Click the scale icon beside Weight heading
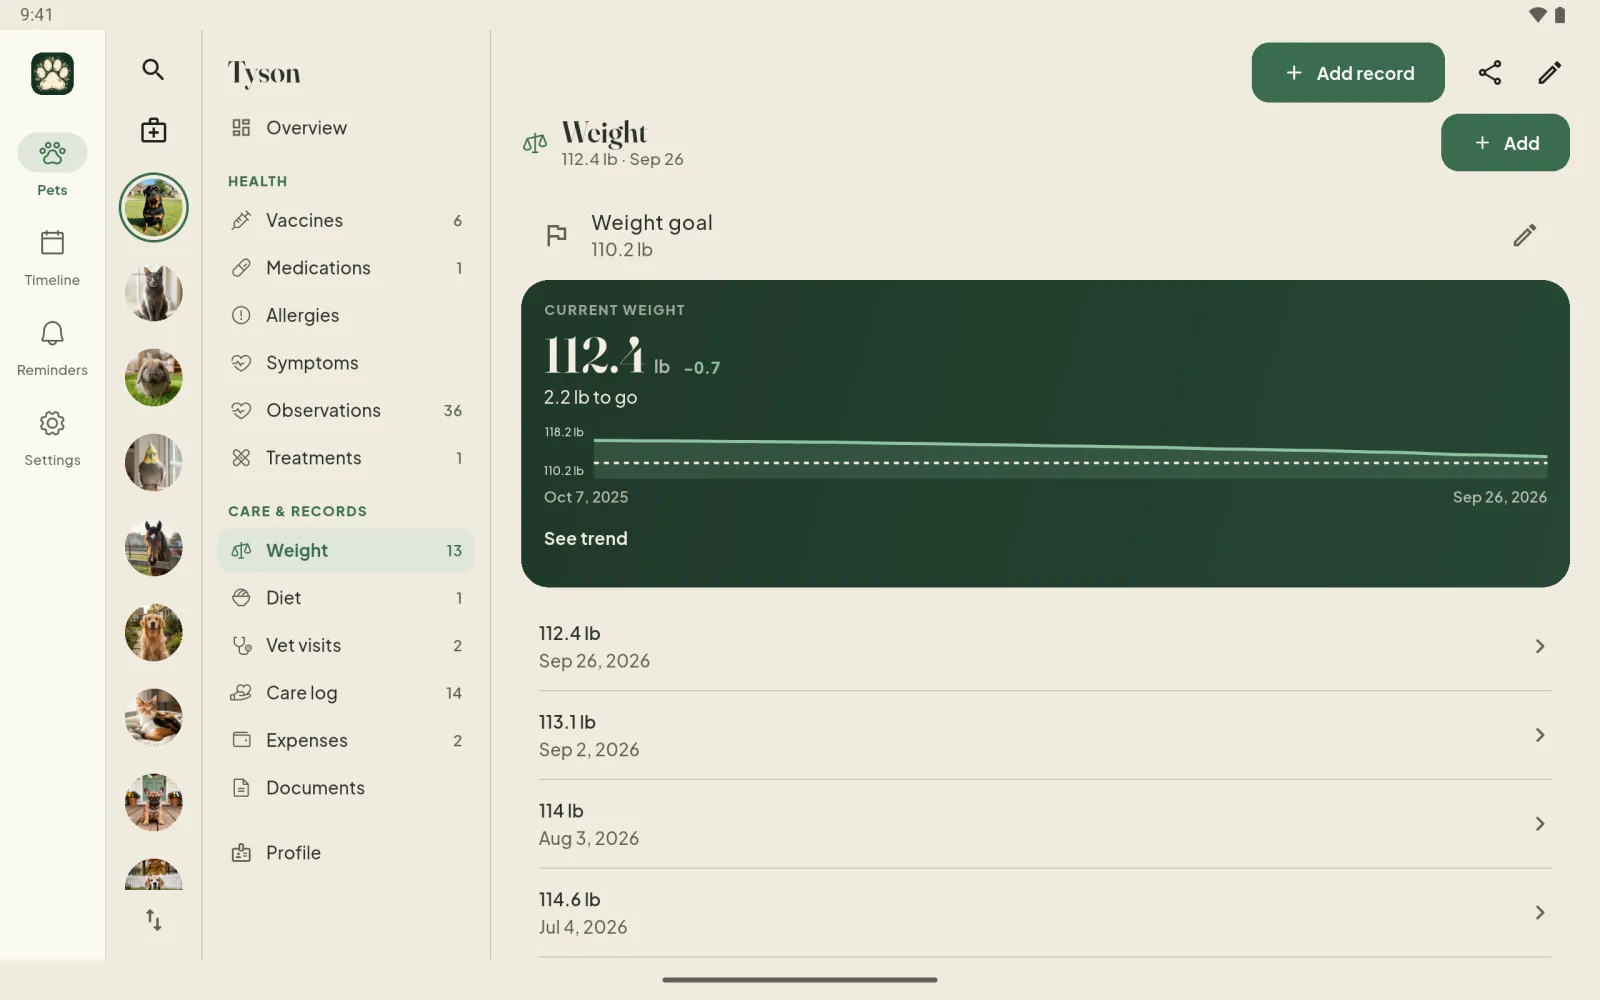The height and width of the screenshot is (1000, 1600). 535,143
